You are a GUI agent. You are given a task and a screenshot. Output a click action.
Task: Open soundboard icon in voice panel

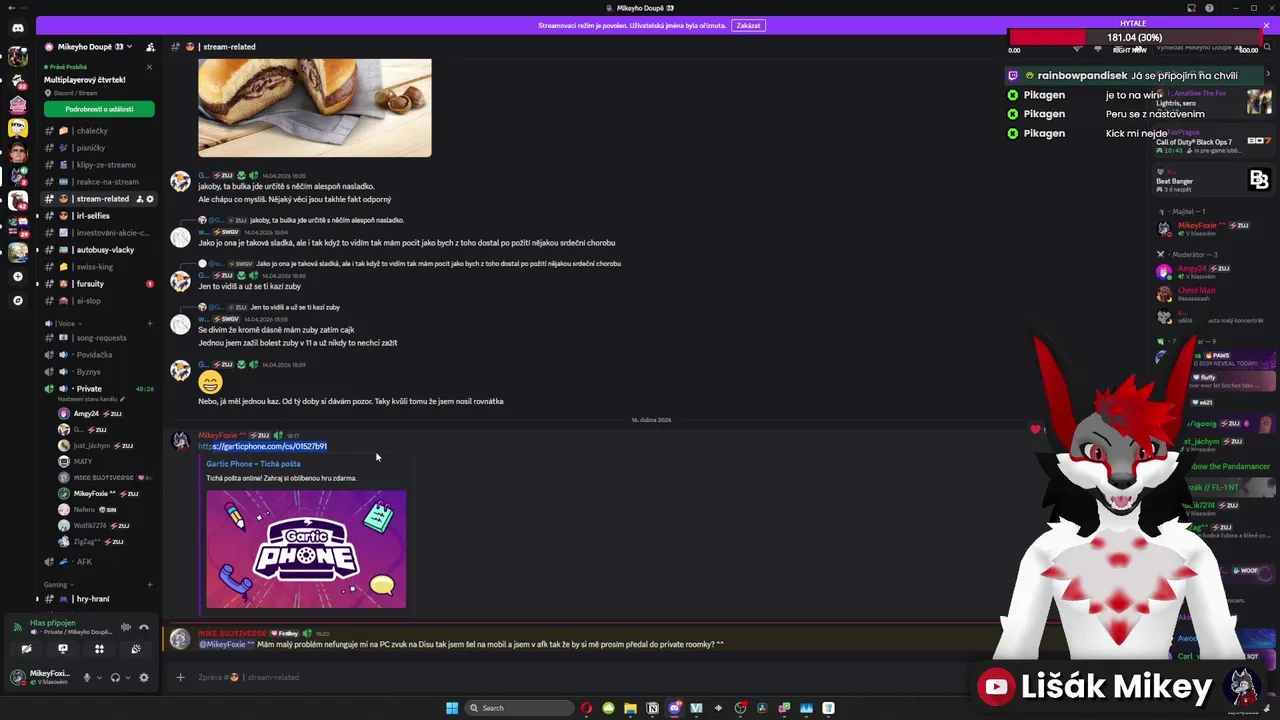click(x=135, y=649)
